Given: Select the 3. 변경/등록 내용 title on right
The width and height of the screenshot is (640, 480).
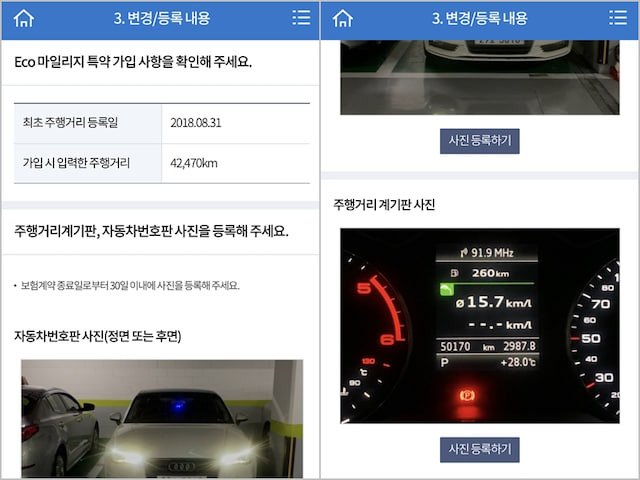Looking at the screenshot, I should point(480,18).
